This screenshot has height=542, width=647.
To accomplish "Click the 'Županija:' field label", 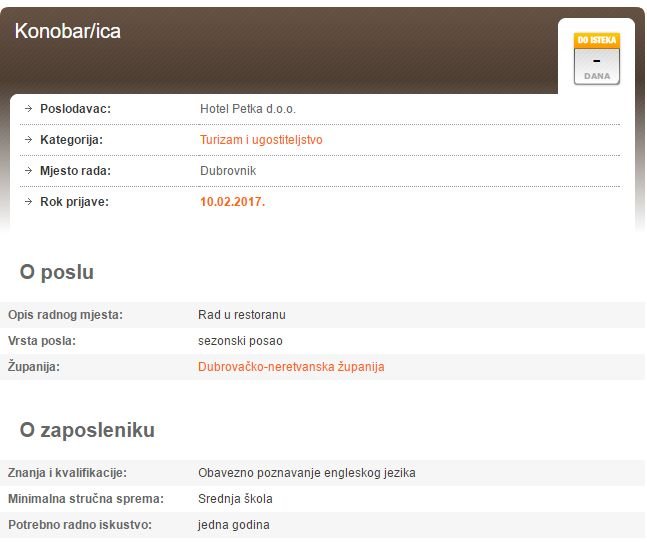I will 34,367.
